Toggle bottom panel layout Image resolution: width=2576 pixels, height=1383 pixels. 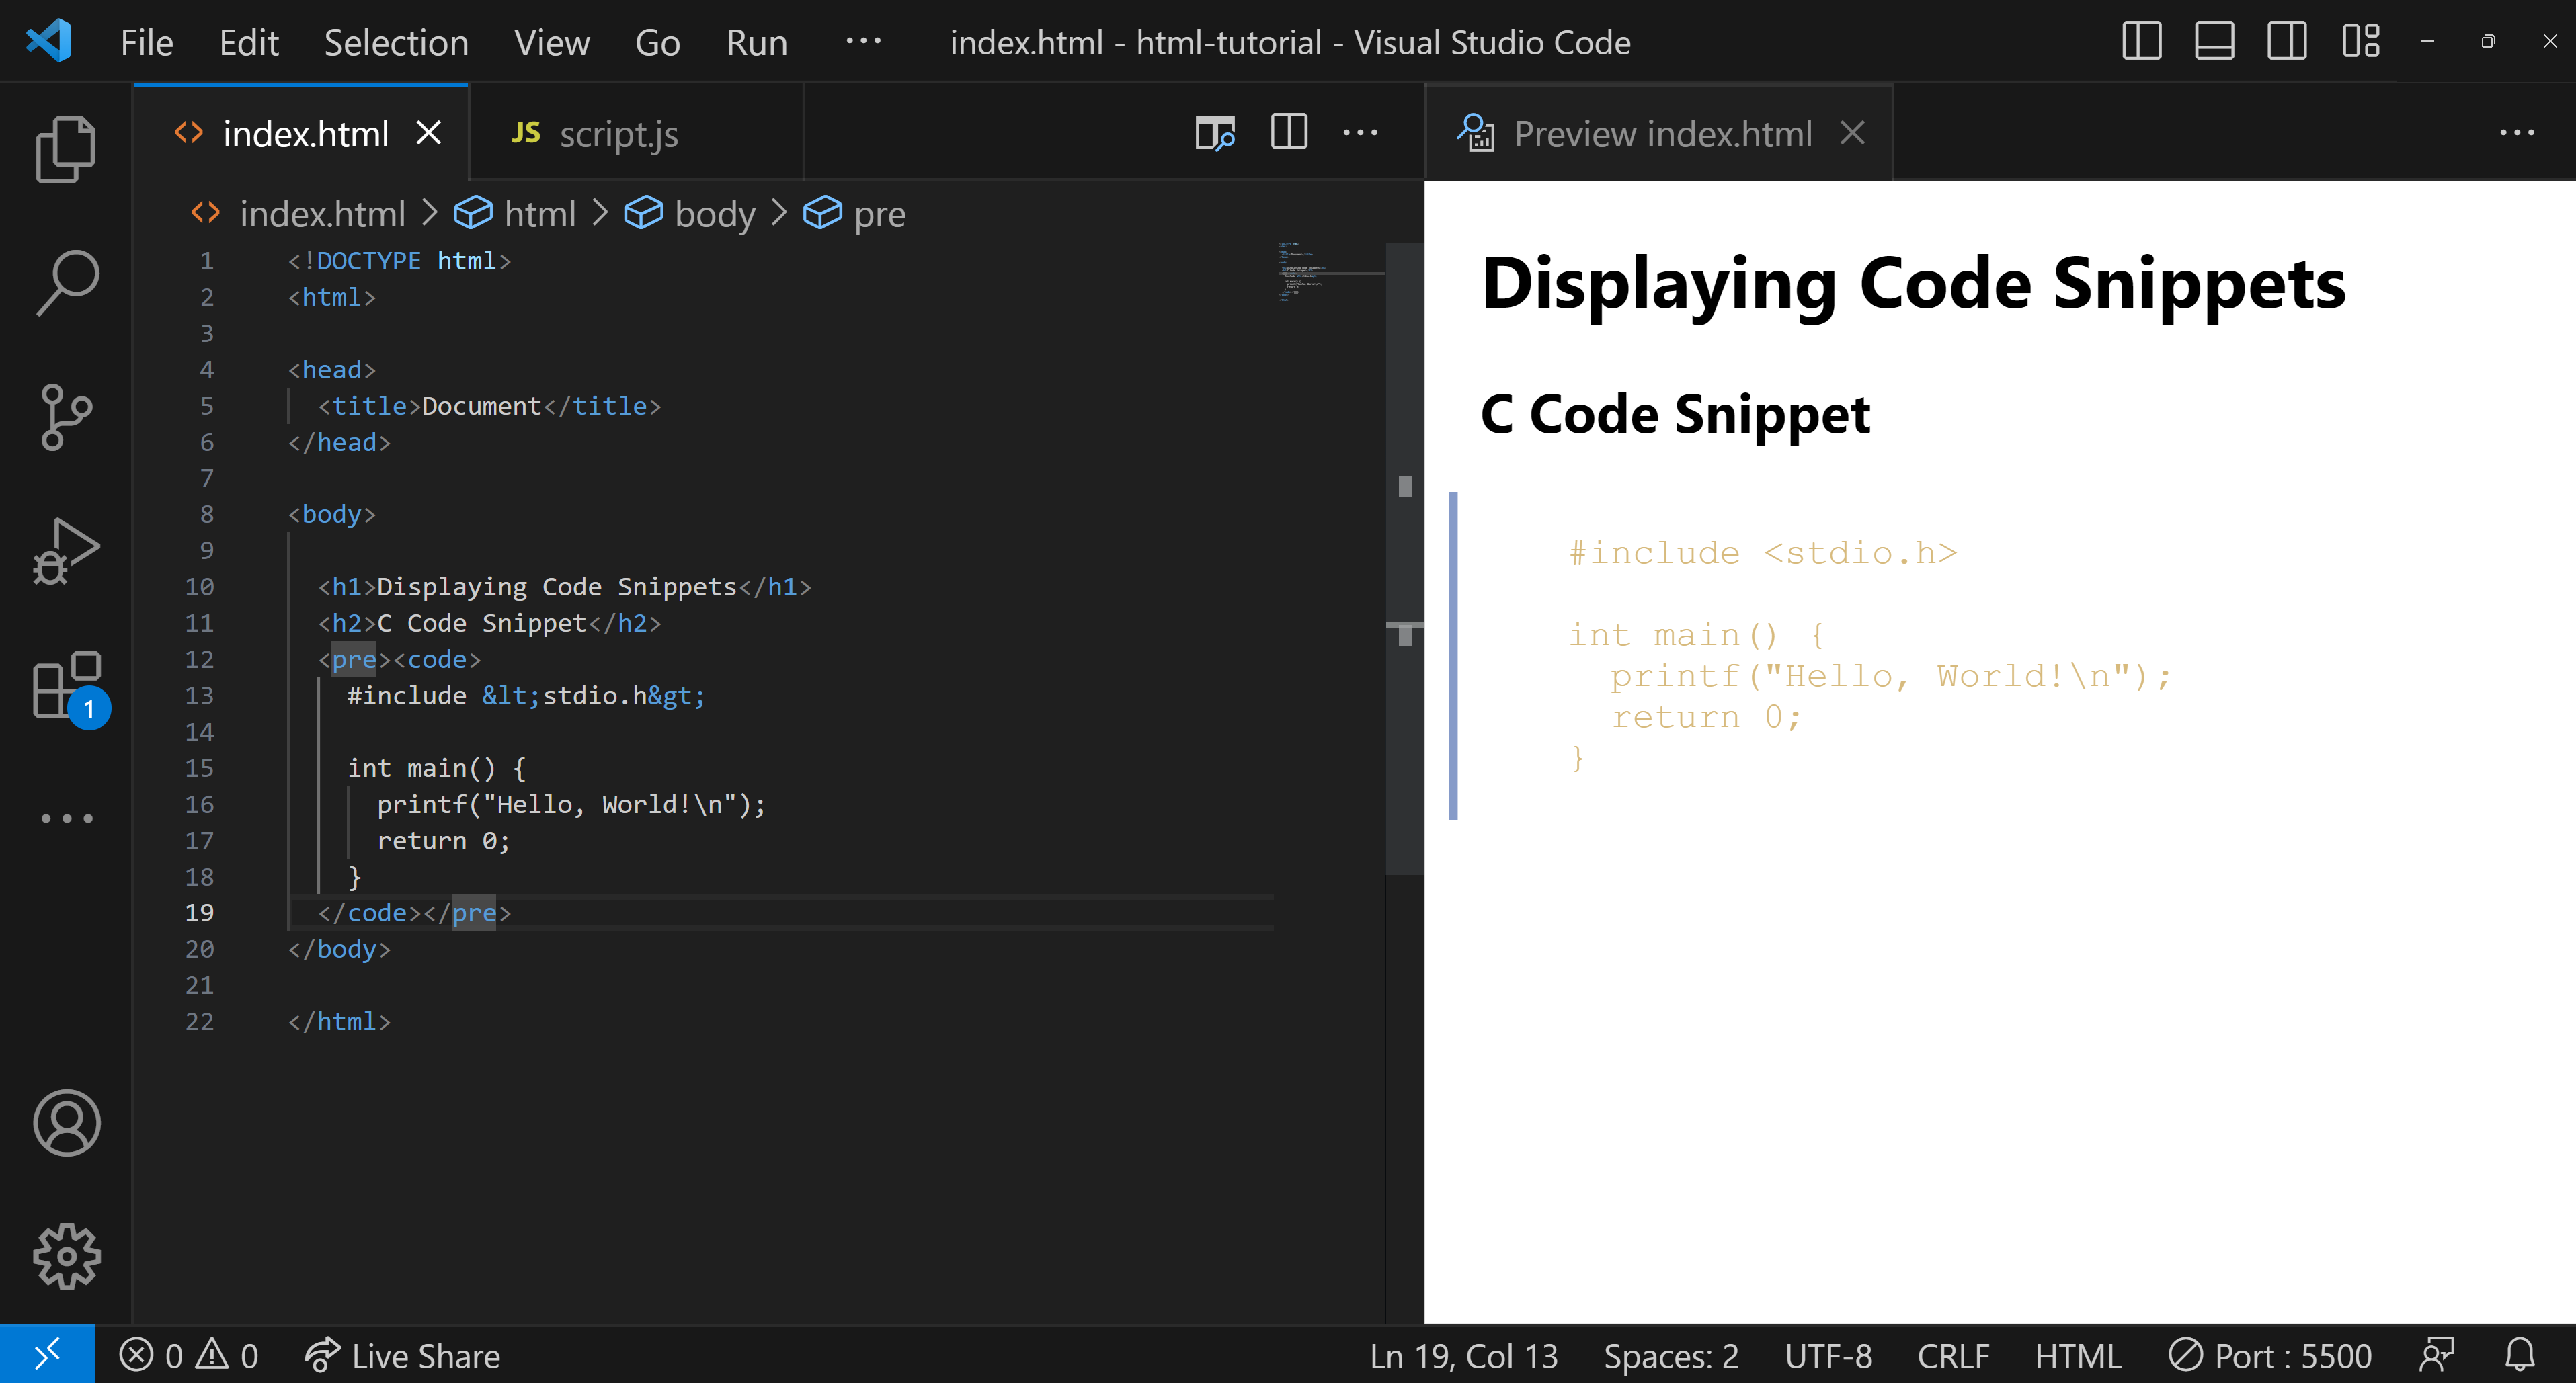click(x=2214, y=42)
